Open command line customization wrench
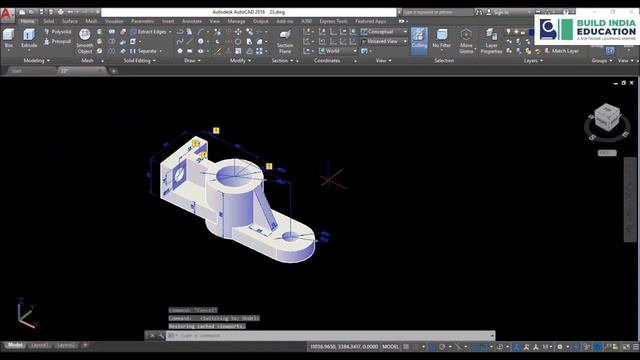The height and width of the screenshot is (360, 640). [x=161, y=336]
